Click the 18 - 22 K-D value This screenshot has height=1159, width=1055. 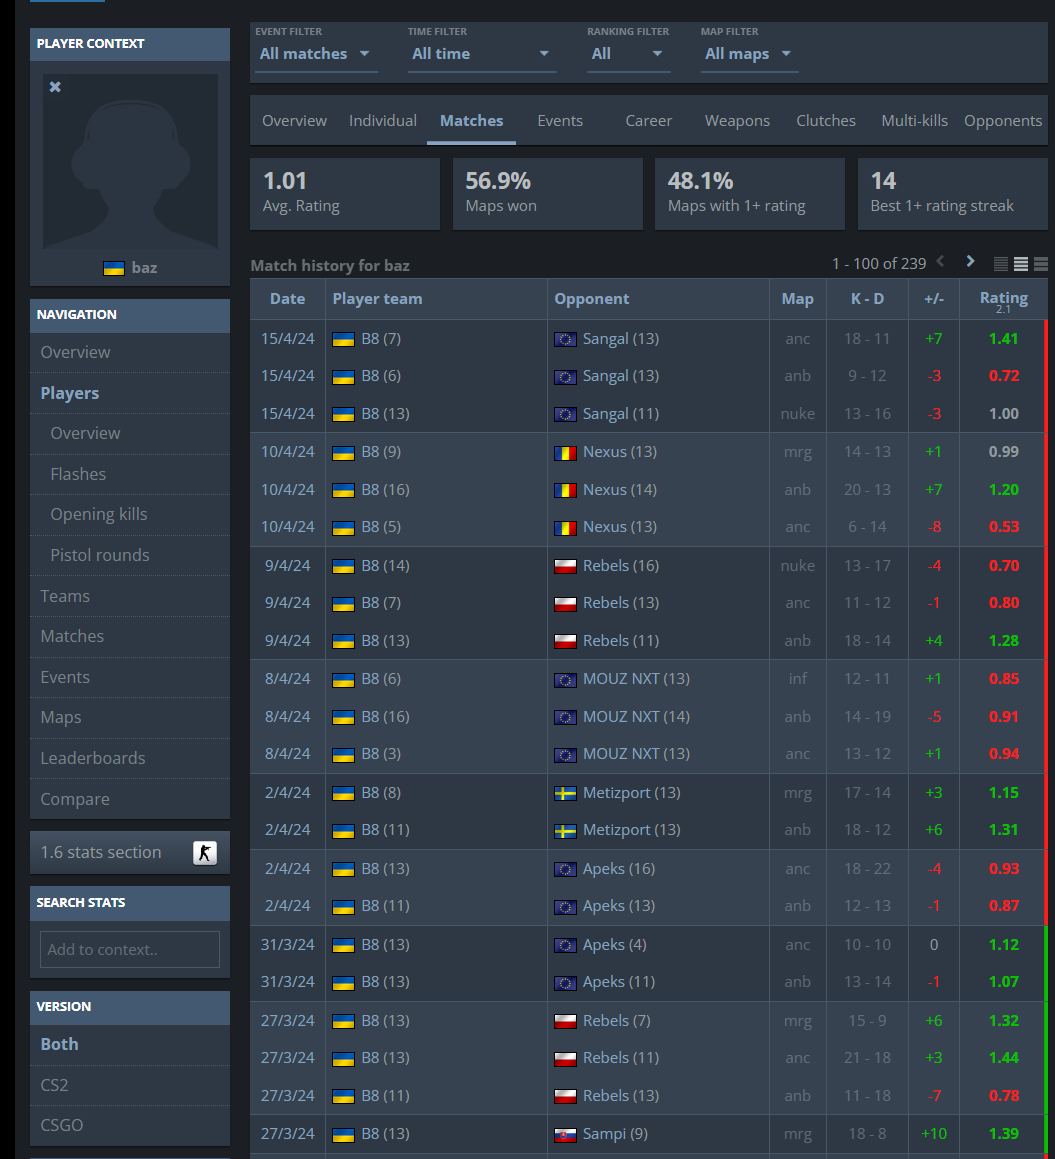[867, 869]
